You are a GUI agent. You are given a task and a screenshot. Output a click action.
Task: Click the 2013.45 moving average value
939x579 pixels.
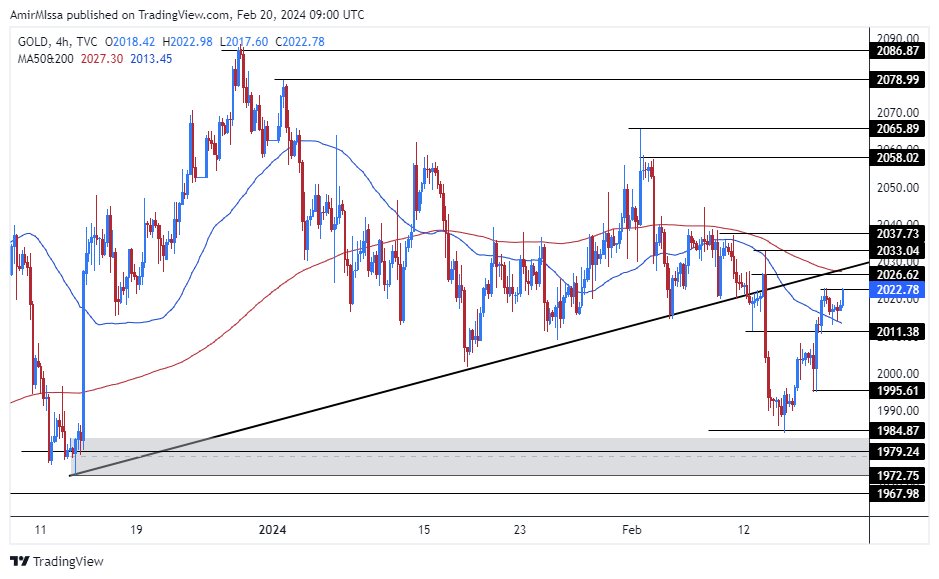coord(151,59)
